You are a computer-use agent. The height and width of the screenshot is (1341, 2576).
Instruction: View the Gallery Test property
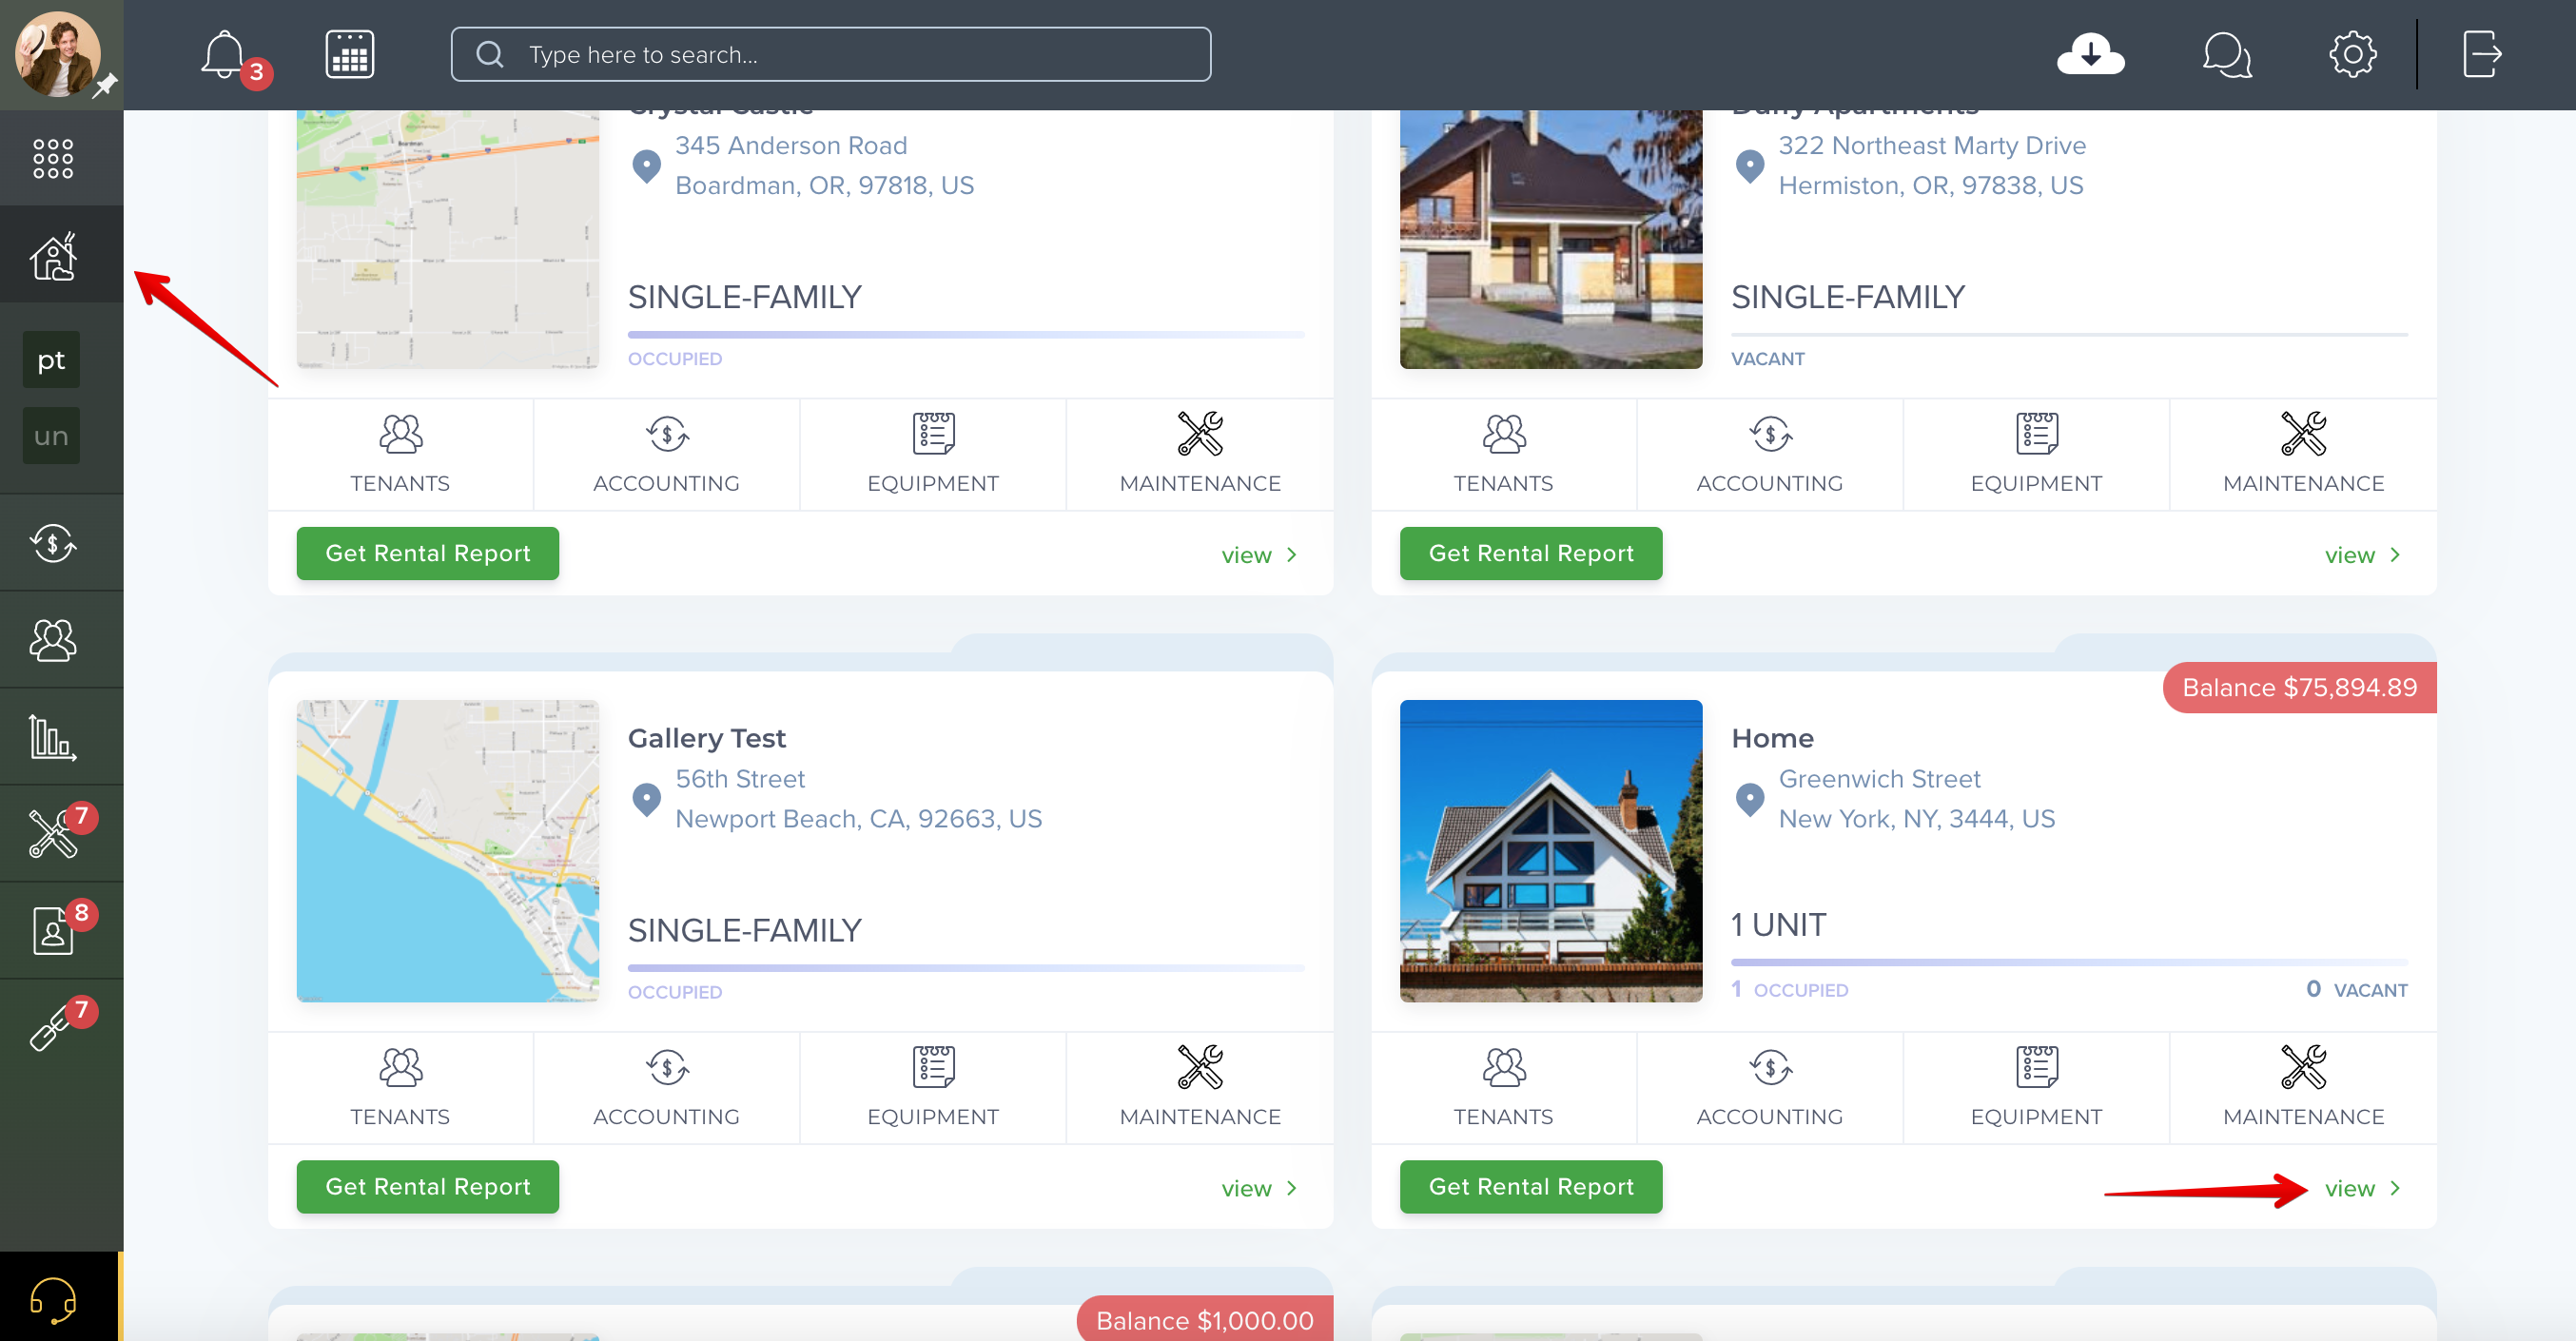click(x=1259, y=1188)
